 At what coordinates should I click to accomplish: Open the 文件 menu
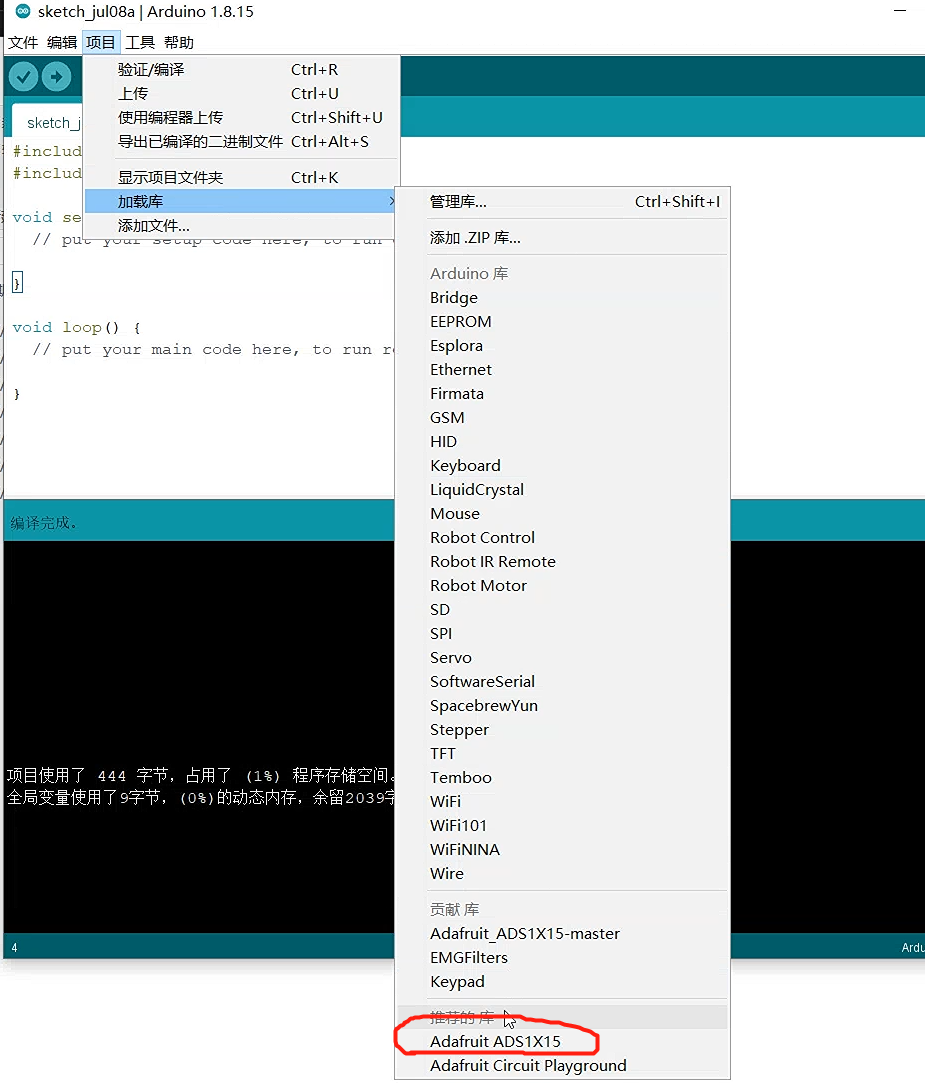[x=22, y=42]
